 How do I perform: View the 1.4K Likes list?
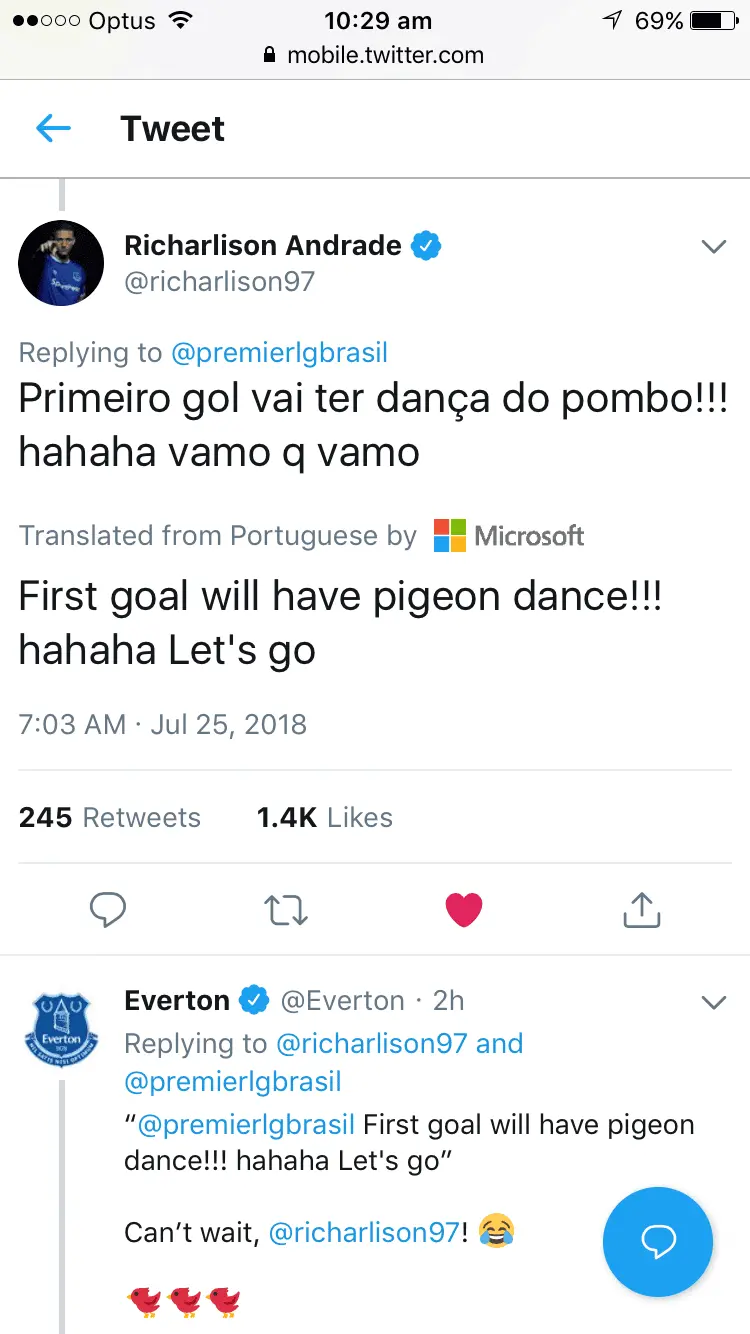(x=324, y=817)
